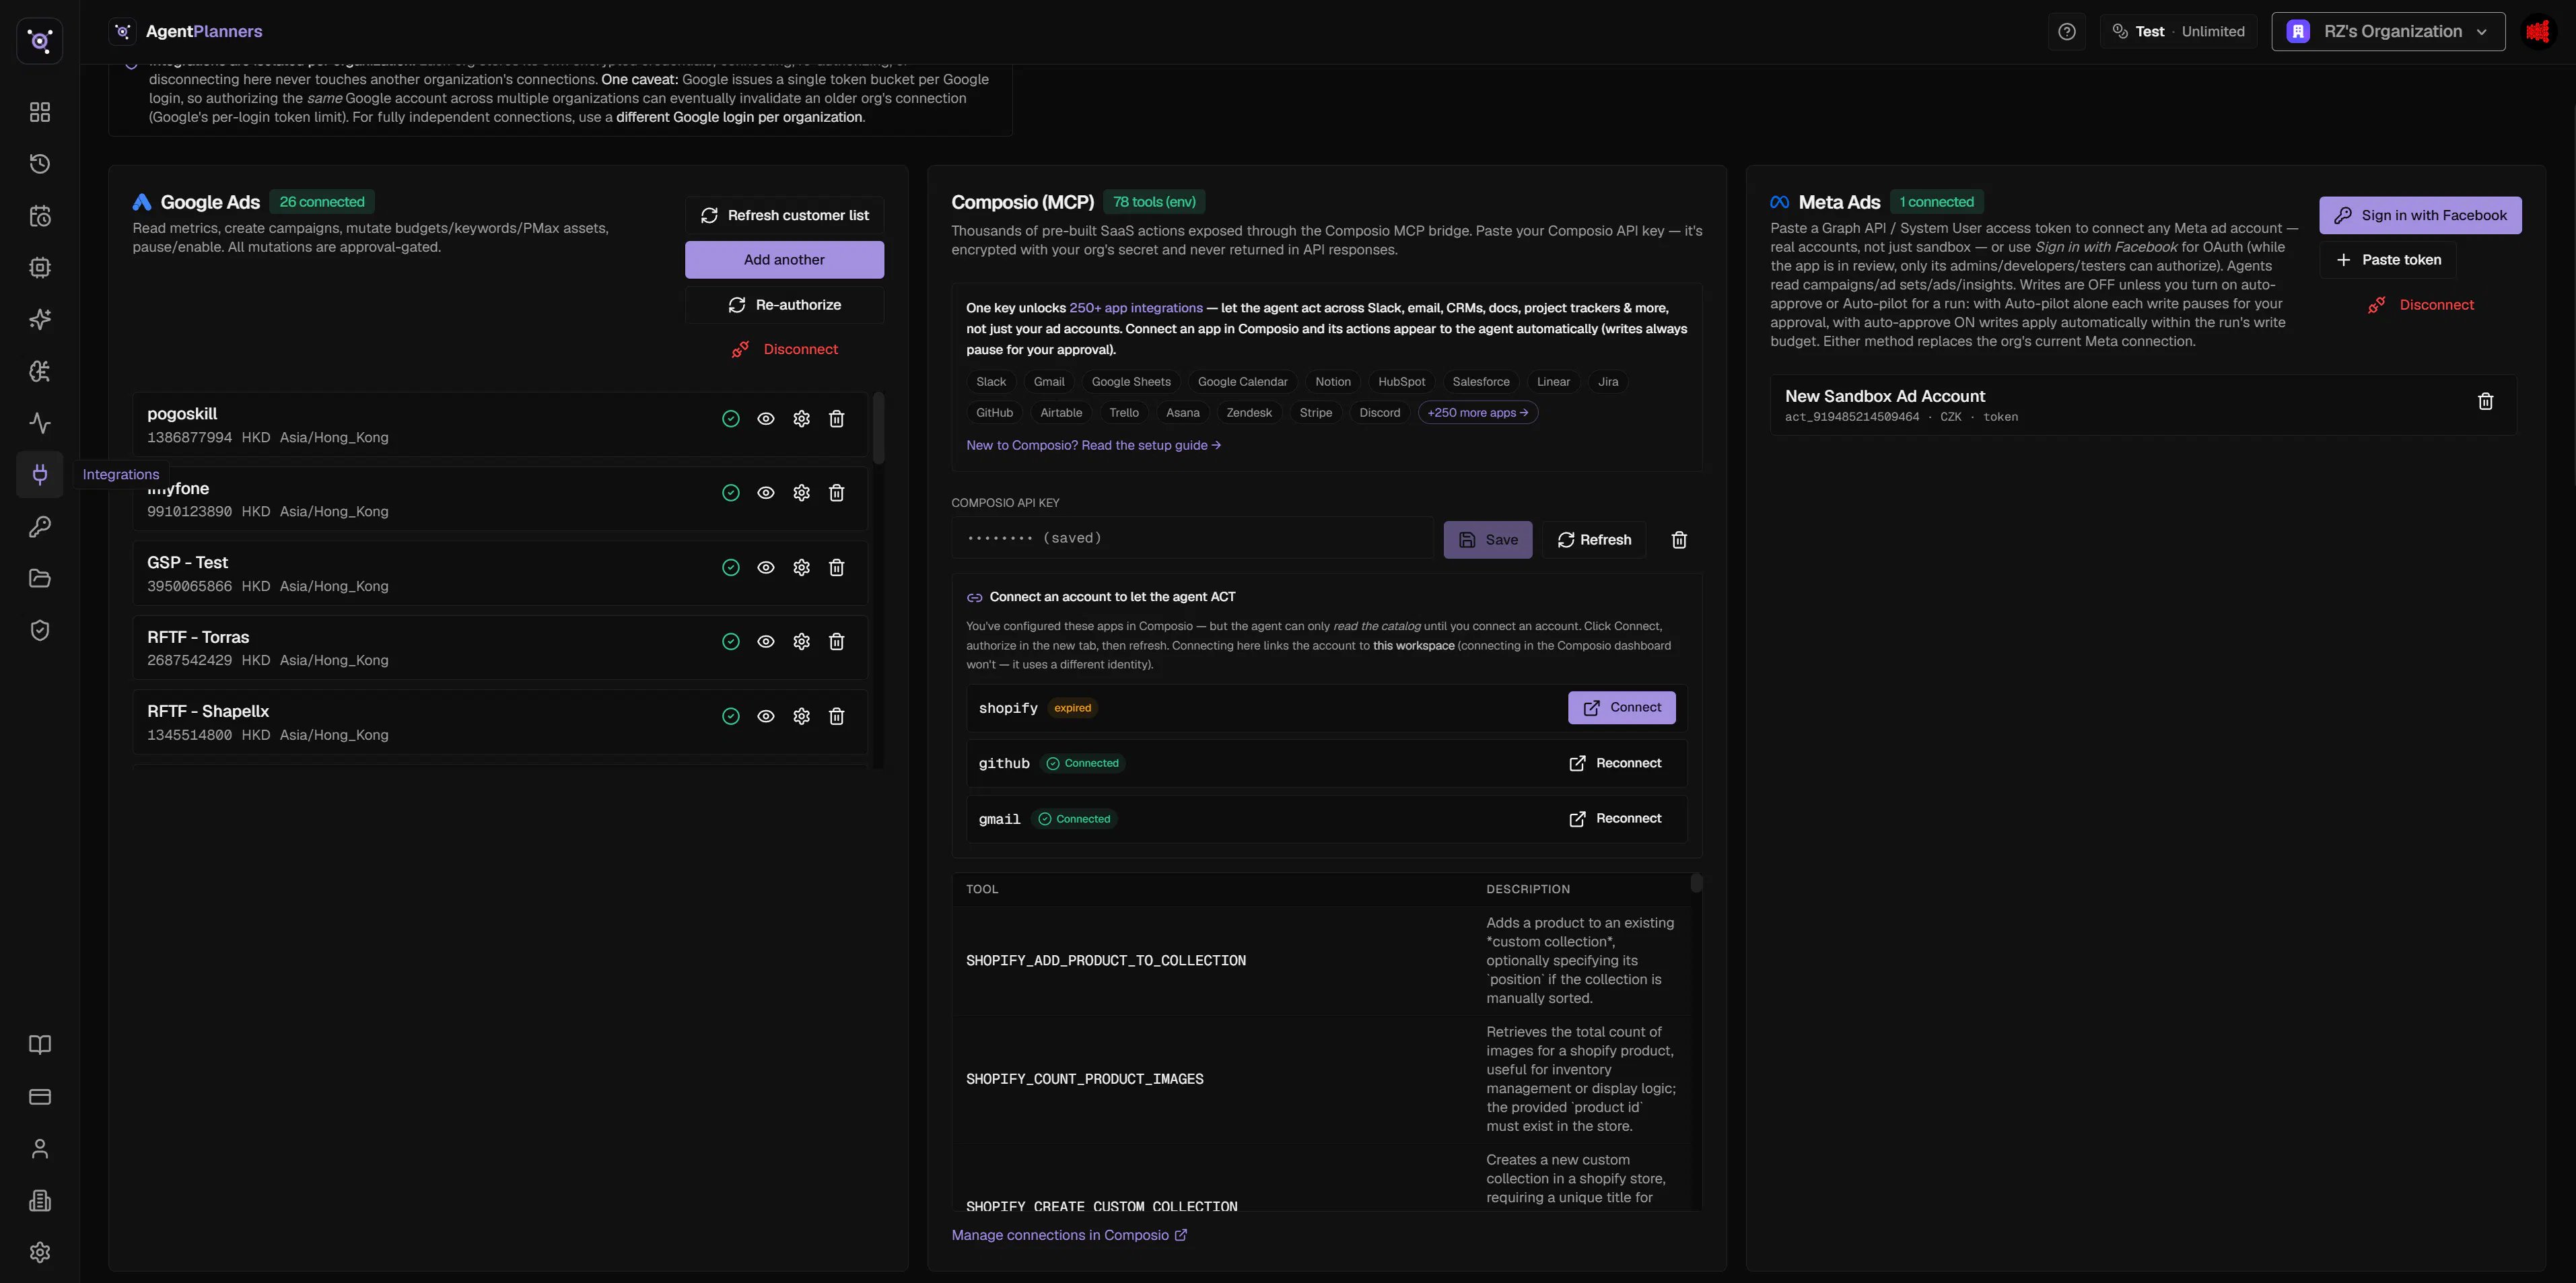
Task: Disconnect the Meta Ads integration
Action: coord(2421,305)
